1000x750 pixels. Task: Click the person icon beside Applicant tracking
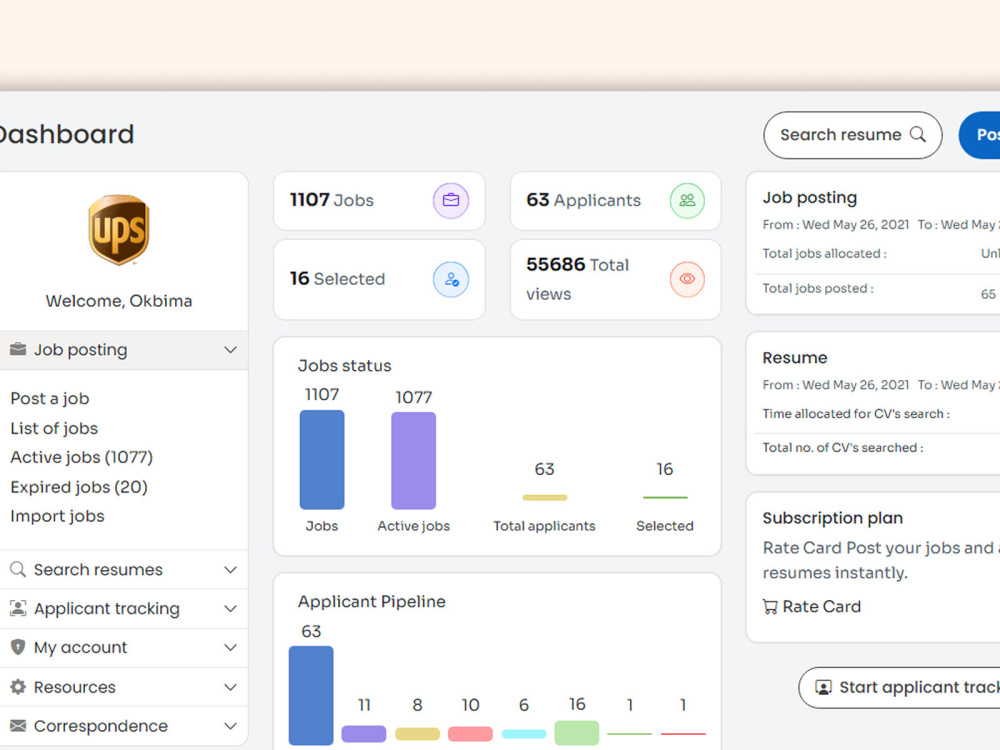click(18, 608)
